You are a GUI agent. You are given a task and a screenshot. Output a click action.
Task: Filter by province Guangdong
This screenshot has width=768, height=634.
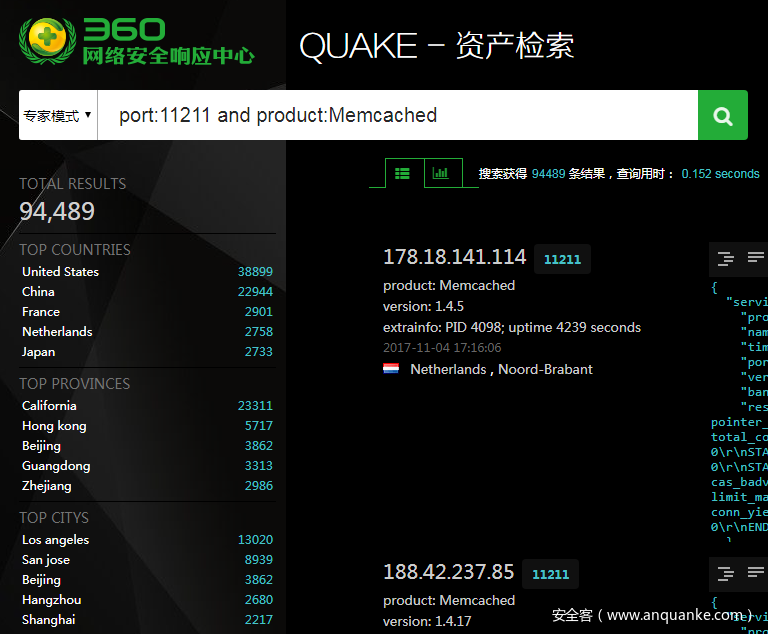click(56, 466)
